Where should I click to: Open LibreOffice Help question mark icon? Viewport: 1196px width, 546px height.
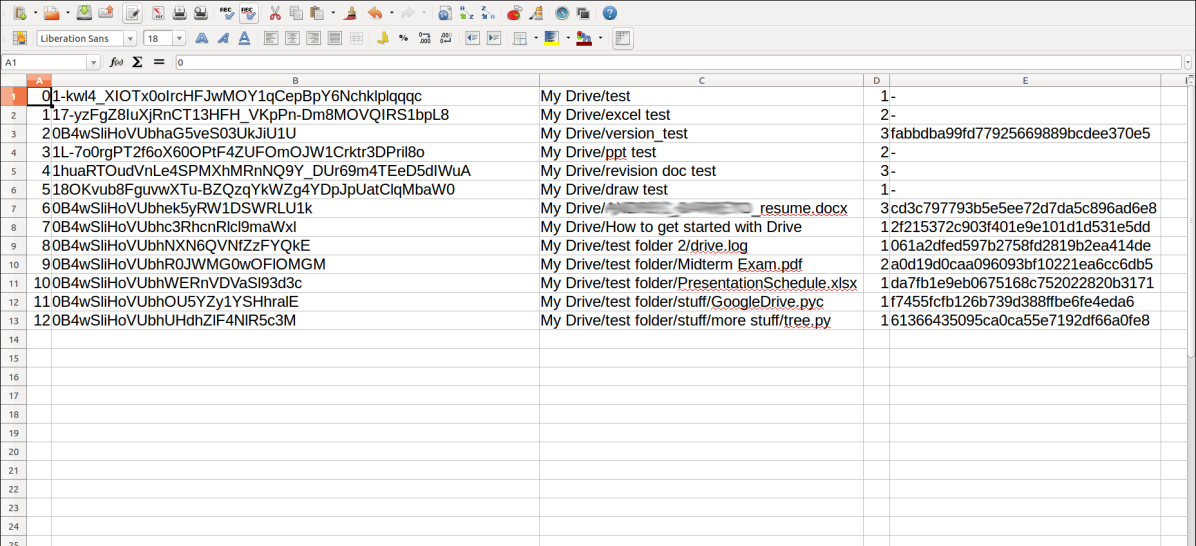click(x=609, y=13)
